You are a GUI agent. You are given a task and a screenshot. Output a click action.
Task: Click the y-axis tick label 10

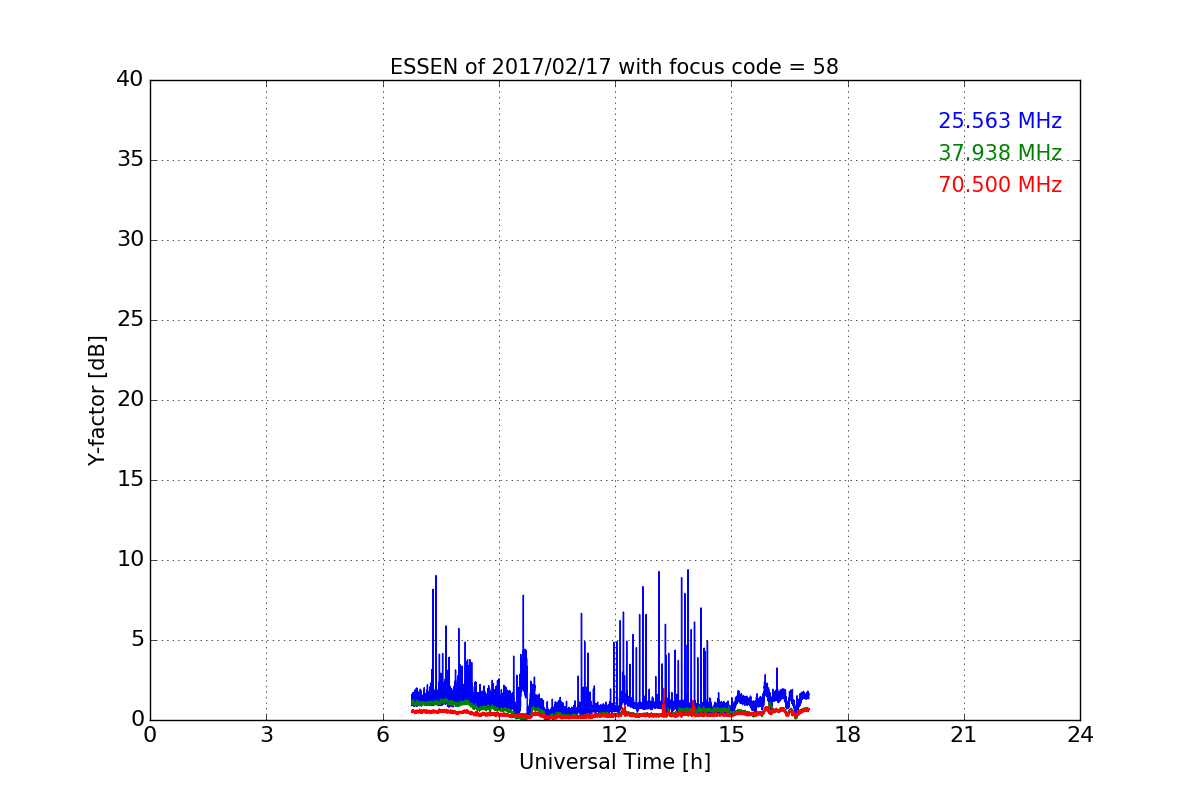(x=130, y=560)
